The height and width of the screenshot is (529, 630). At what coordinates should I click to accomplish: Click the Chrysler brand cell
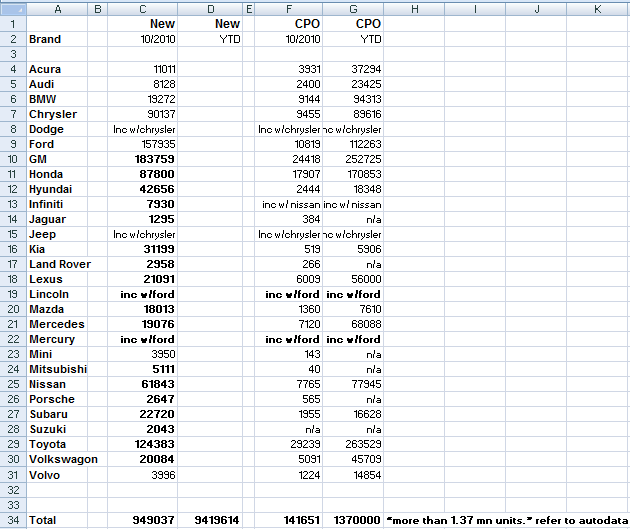click(x=57, y=114)
